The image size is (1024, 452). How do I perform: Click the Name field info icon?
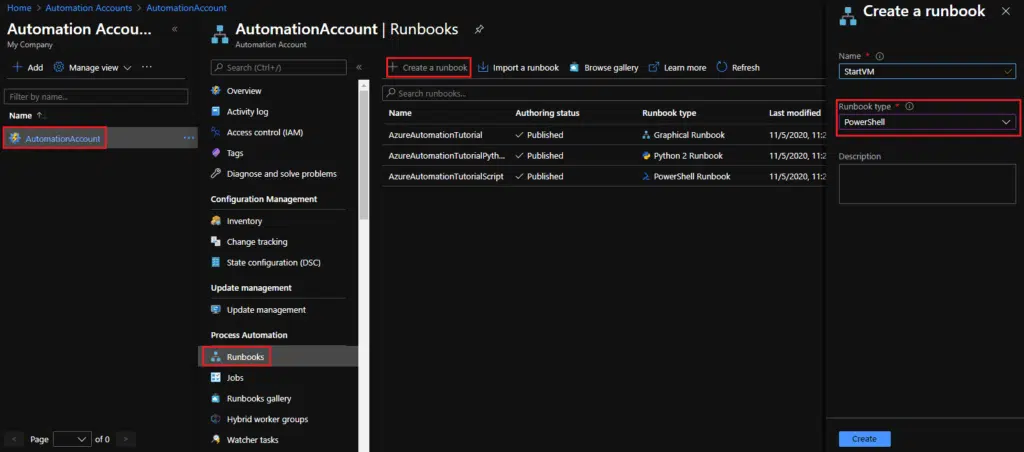pyautogui.click(x=879, y=56)
